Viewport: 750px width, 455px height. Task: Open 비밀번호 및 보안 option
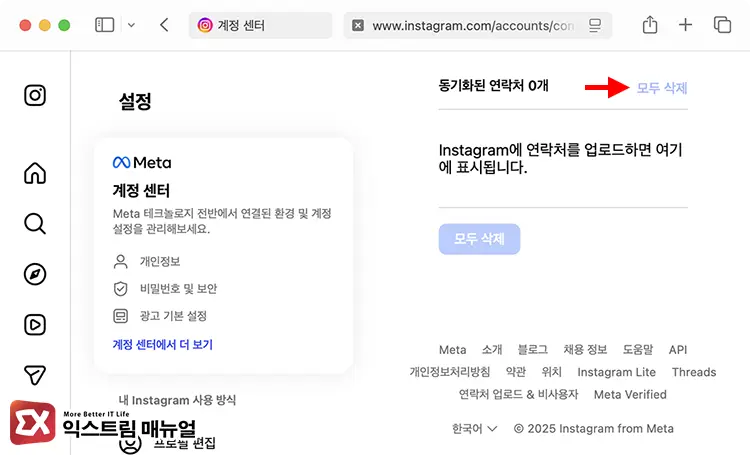178,289
